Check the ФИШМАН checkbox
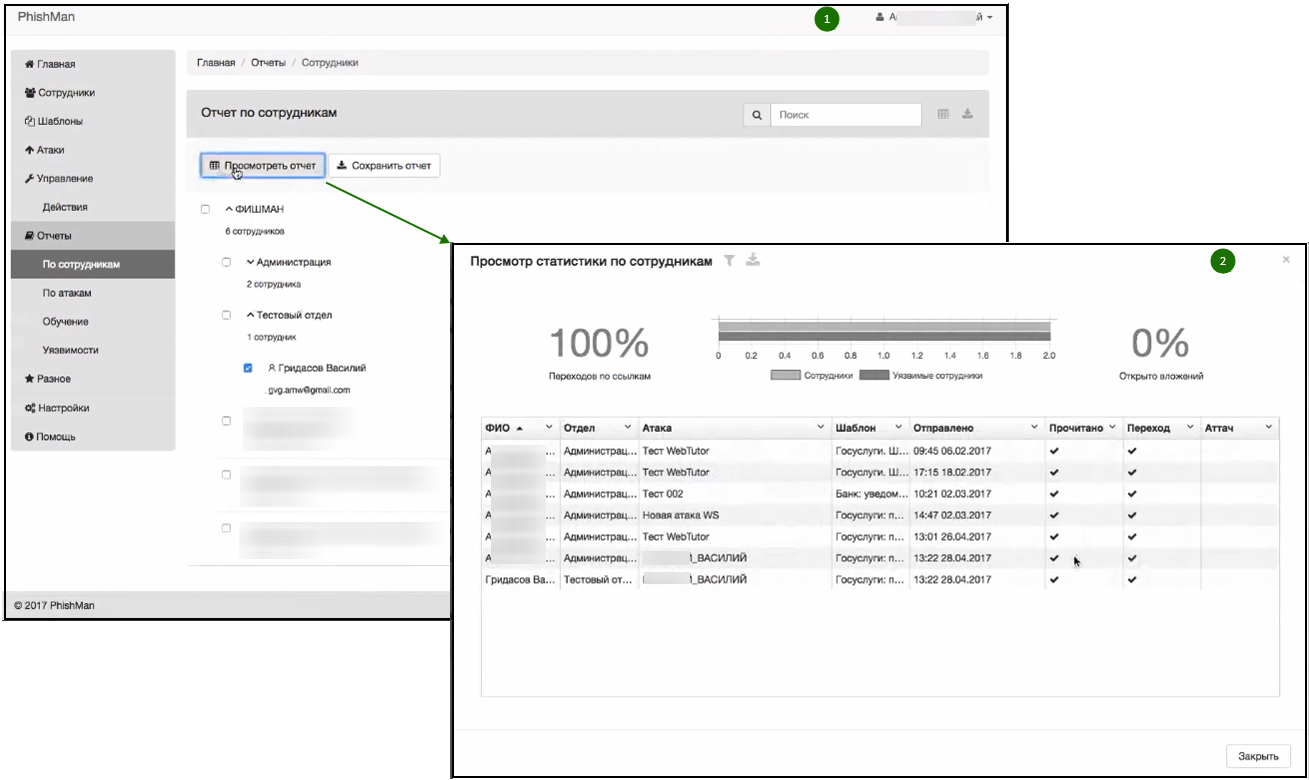The image size is (1309, 780). pyautogui.click(x=205, y=209)
